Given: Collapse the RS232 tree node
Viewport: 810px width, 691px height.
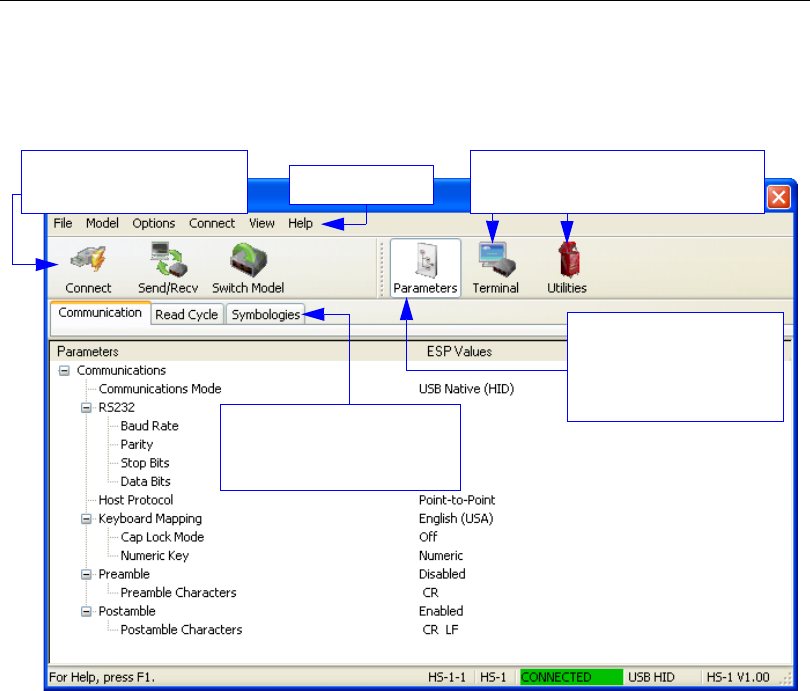Looking at the screenshot, I should pyautogui.click(x=86, y=408).
